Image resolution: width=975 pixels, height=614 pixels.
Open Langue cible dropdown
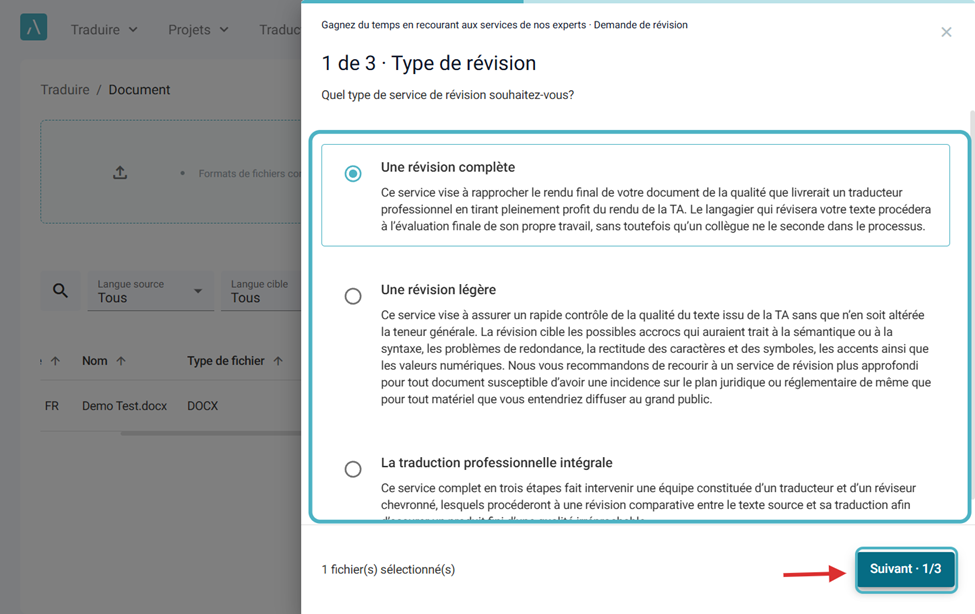[x=261, y=291]
